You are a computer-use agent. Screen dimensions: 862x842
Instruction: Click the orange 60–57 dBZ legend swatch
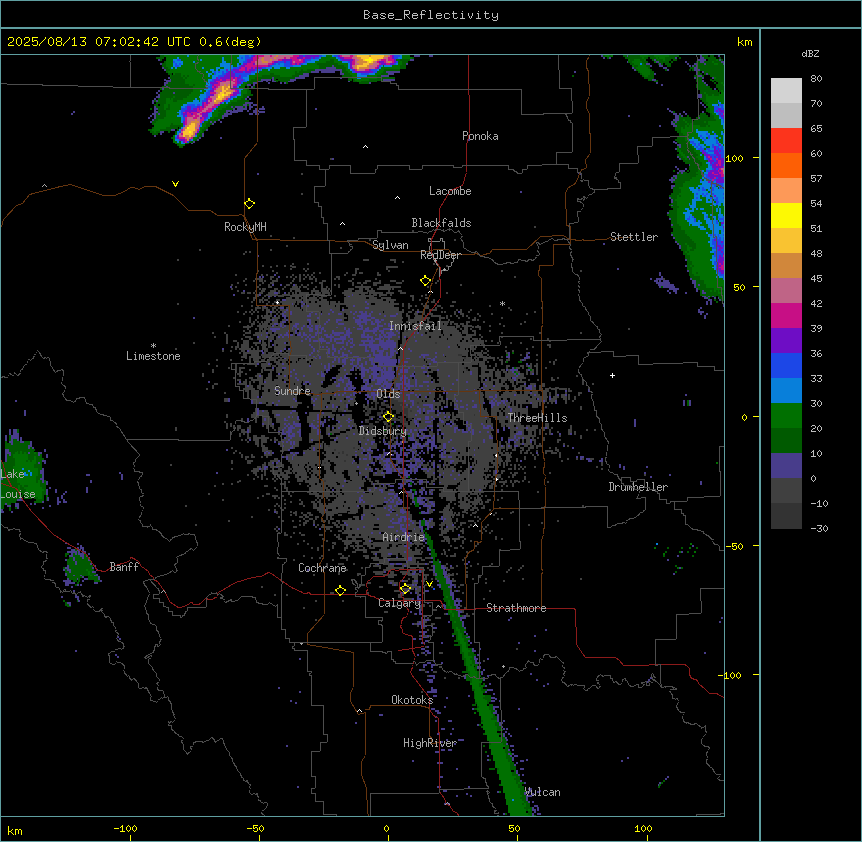[786, 165]
